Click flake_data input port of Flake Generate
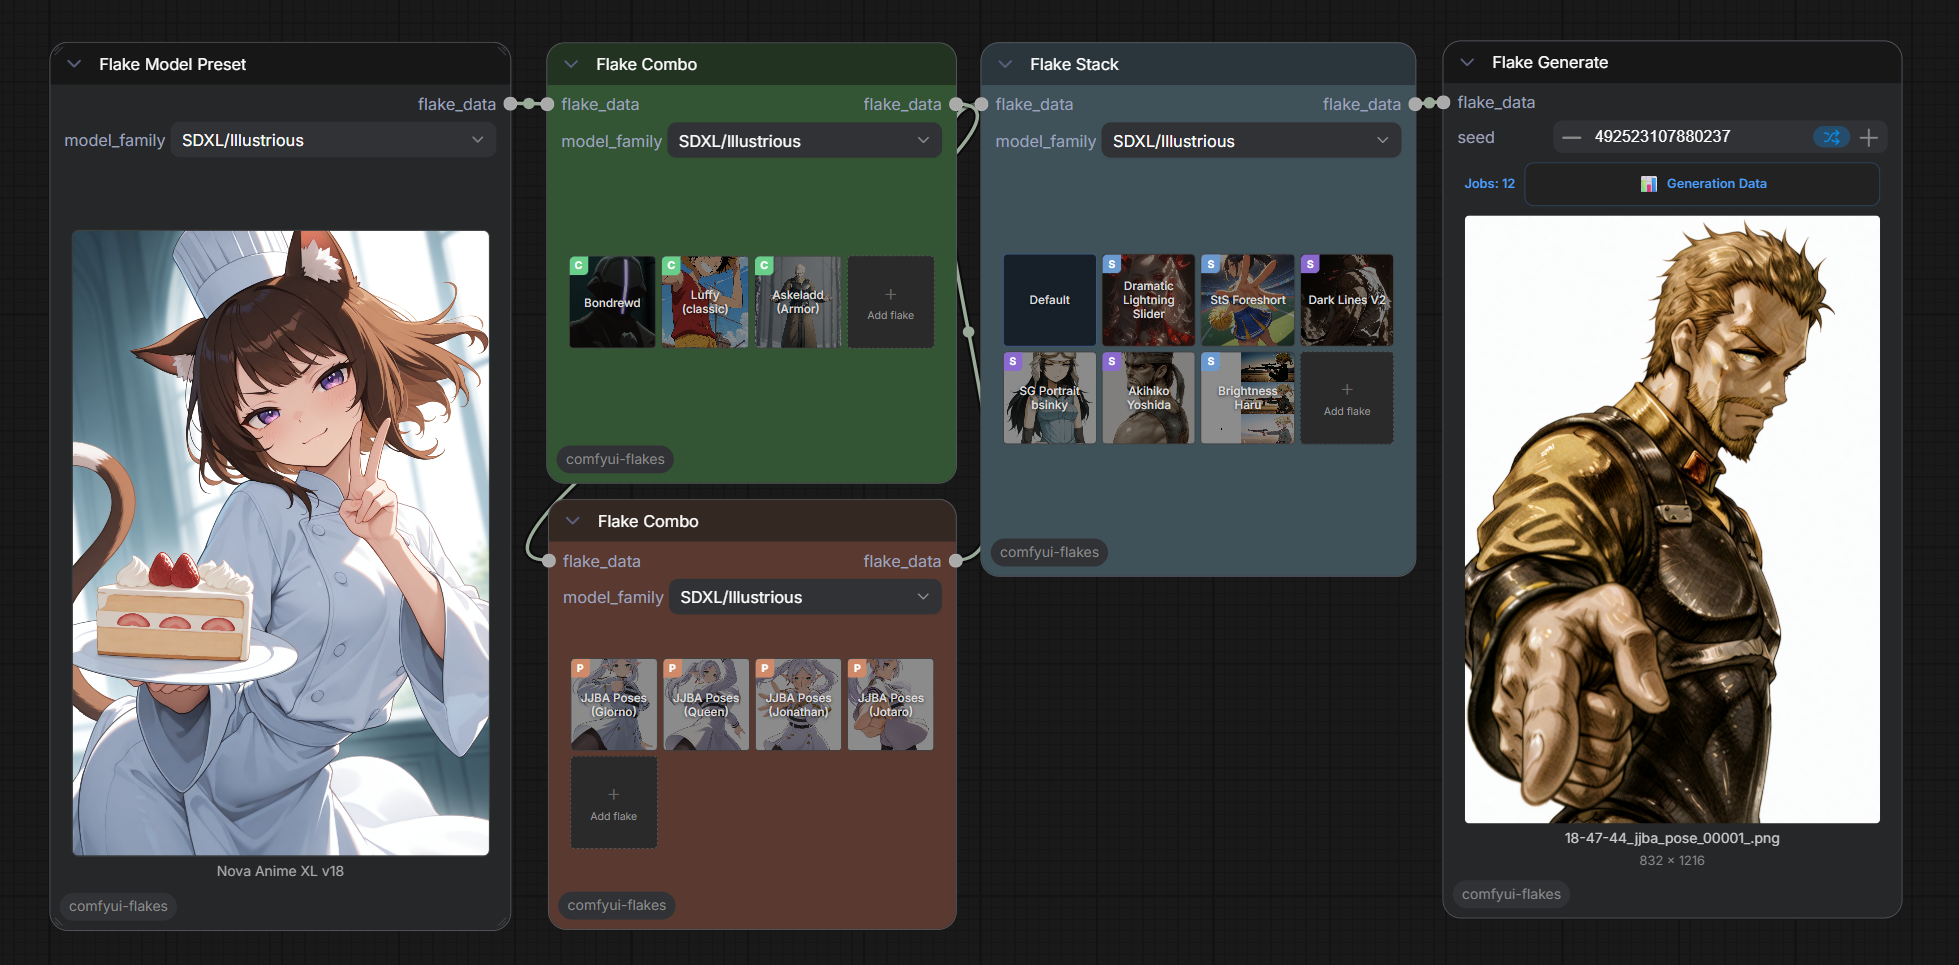This screenshot has height=965, width=1959. click(x=1443, y=102)
